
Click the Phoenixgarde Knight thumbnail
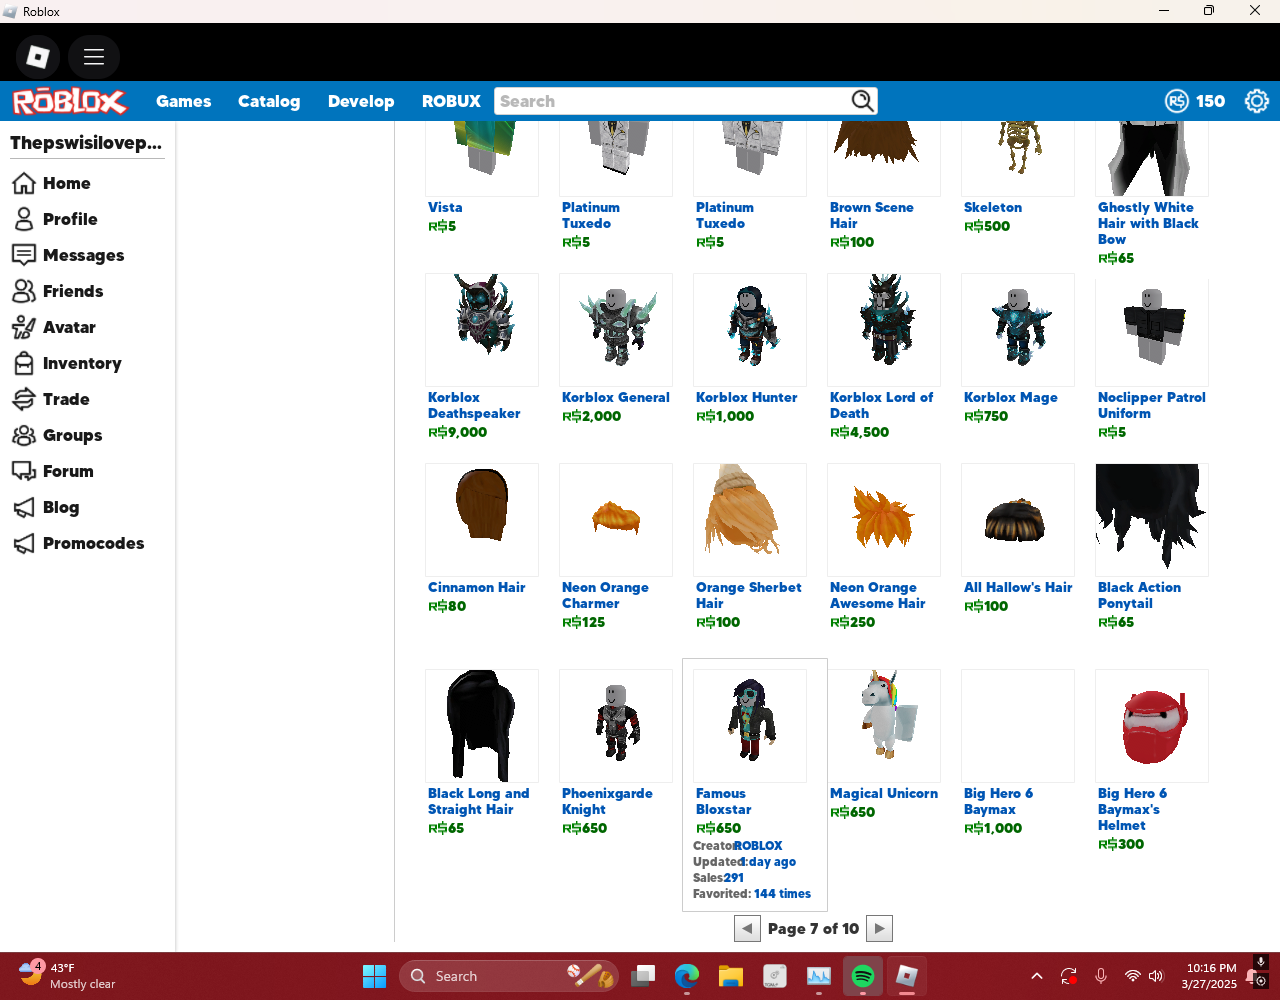[x=616, y=726]
